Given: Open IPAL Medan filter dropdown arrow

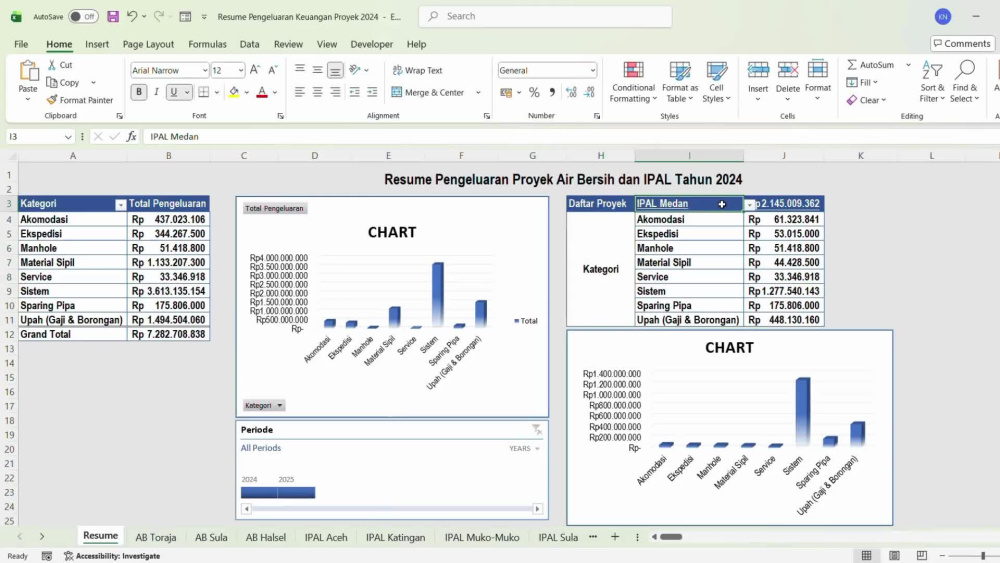Looking at the screenshot, I should pyautogui.click(x=750, y=205).
